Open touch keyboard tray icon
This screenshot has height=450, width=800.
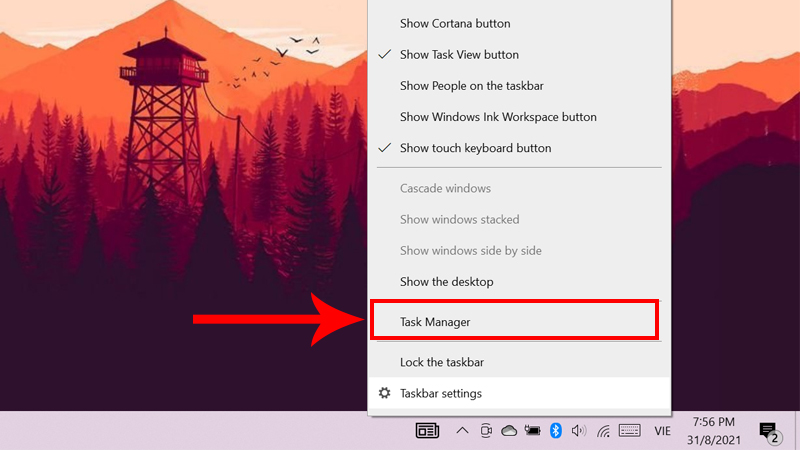(630, 431)
